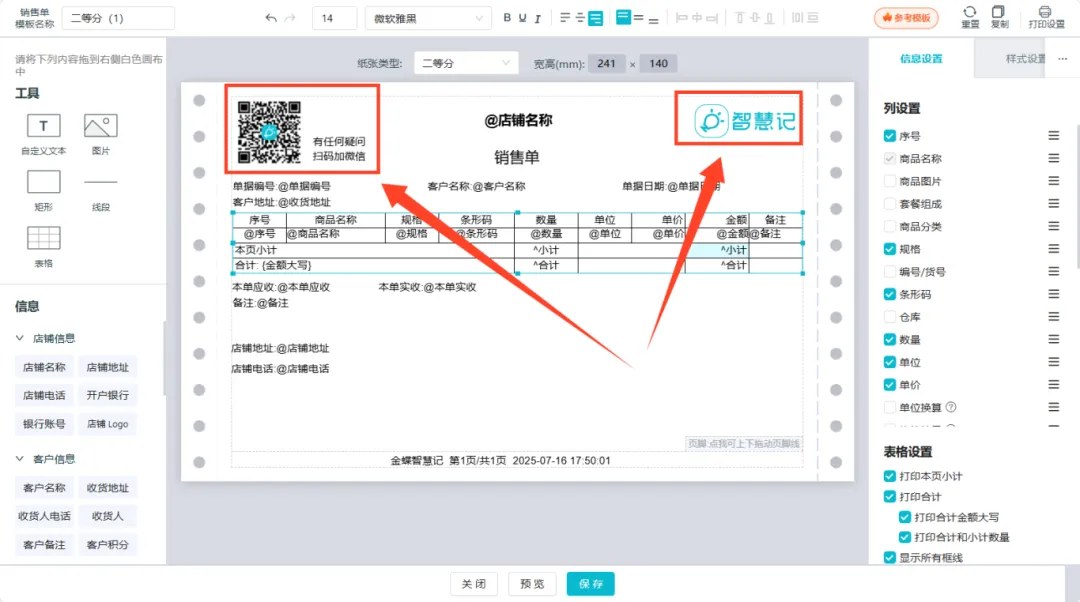1080x602 pixels.
Task: Check the 商品图片 column checkbox
Action: click(x=890, y=181)
